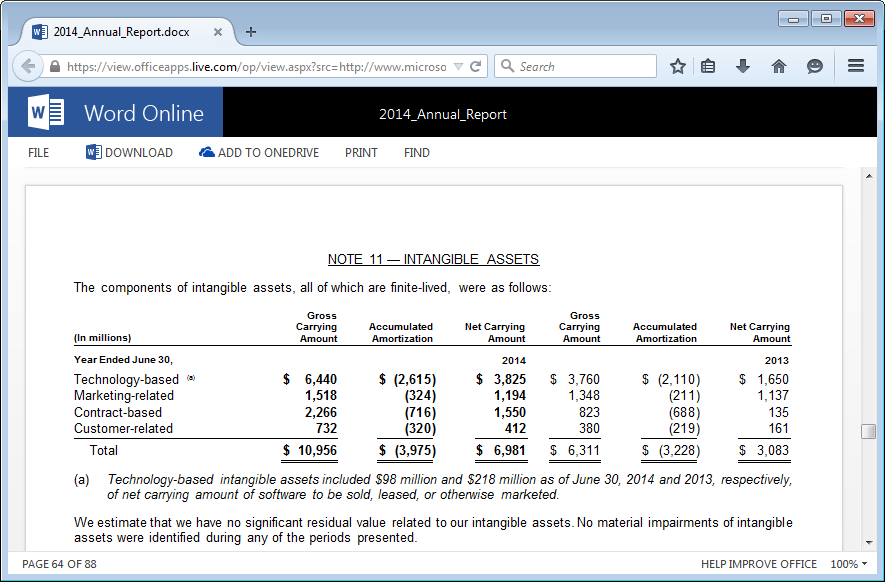Screen dimensions: 885x582
Task: Open the chat smiley icon
Action: [x=814, y=67]
